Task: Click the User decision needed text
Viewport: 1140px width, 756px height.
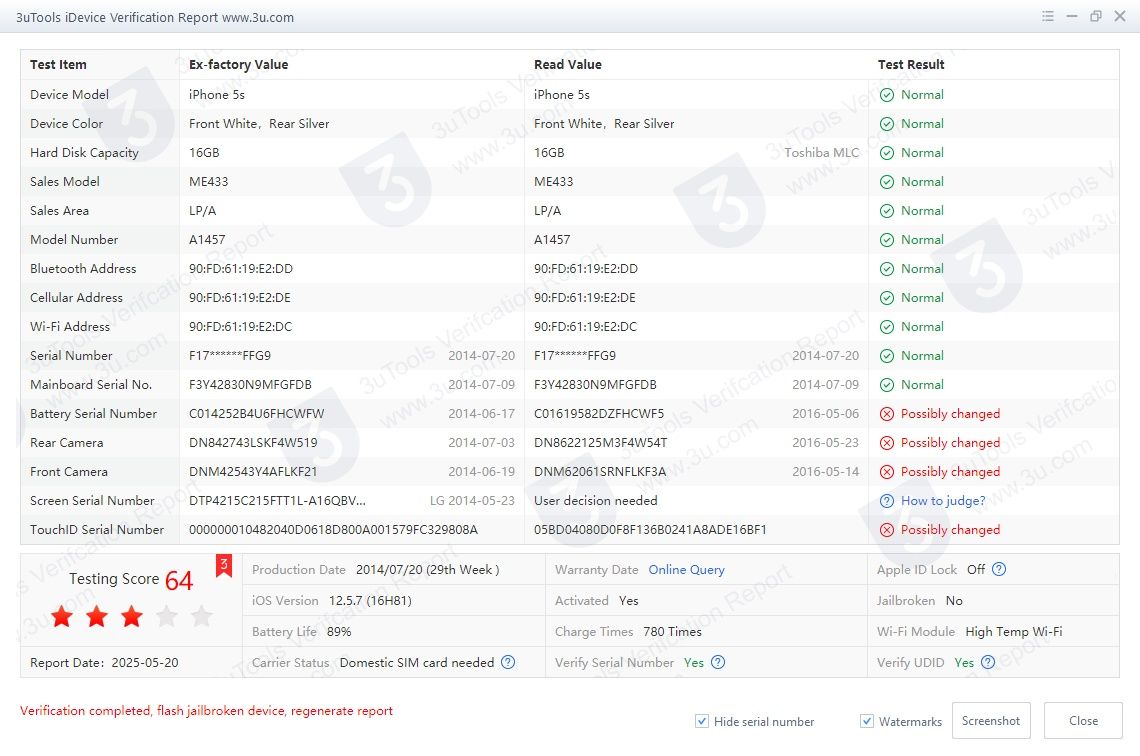Action: click(x=595, y=501)
